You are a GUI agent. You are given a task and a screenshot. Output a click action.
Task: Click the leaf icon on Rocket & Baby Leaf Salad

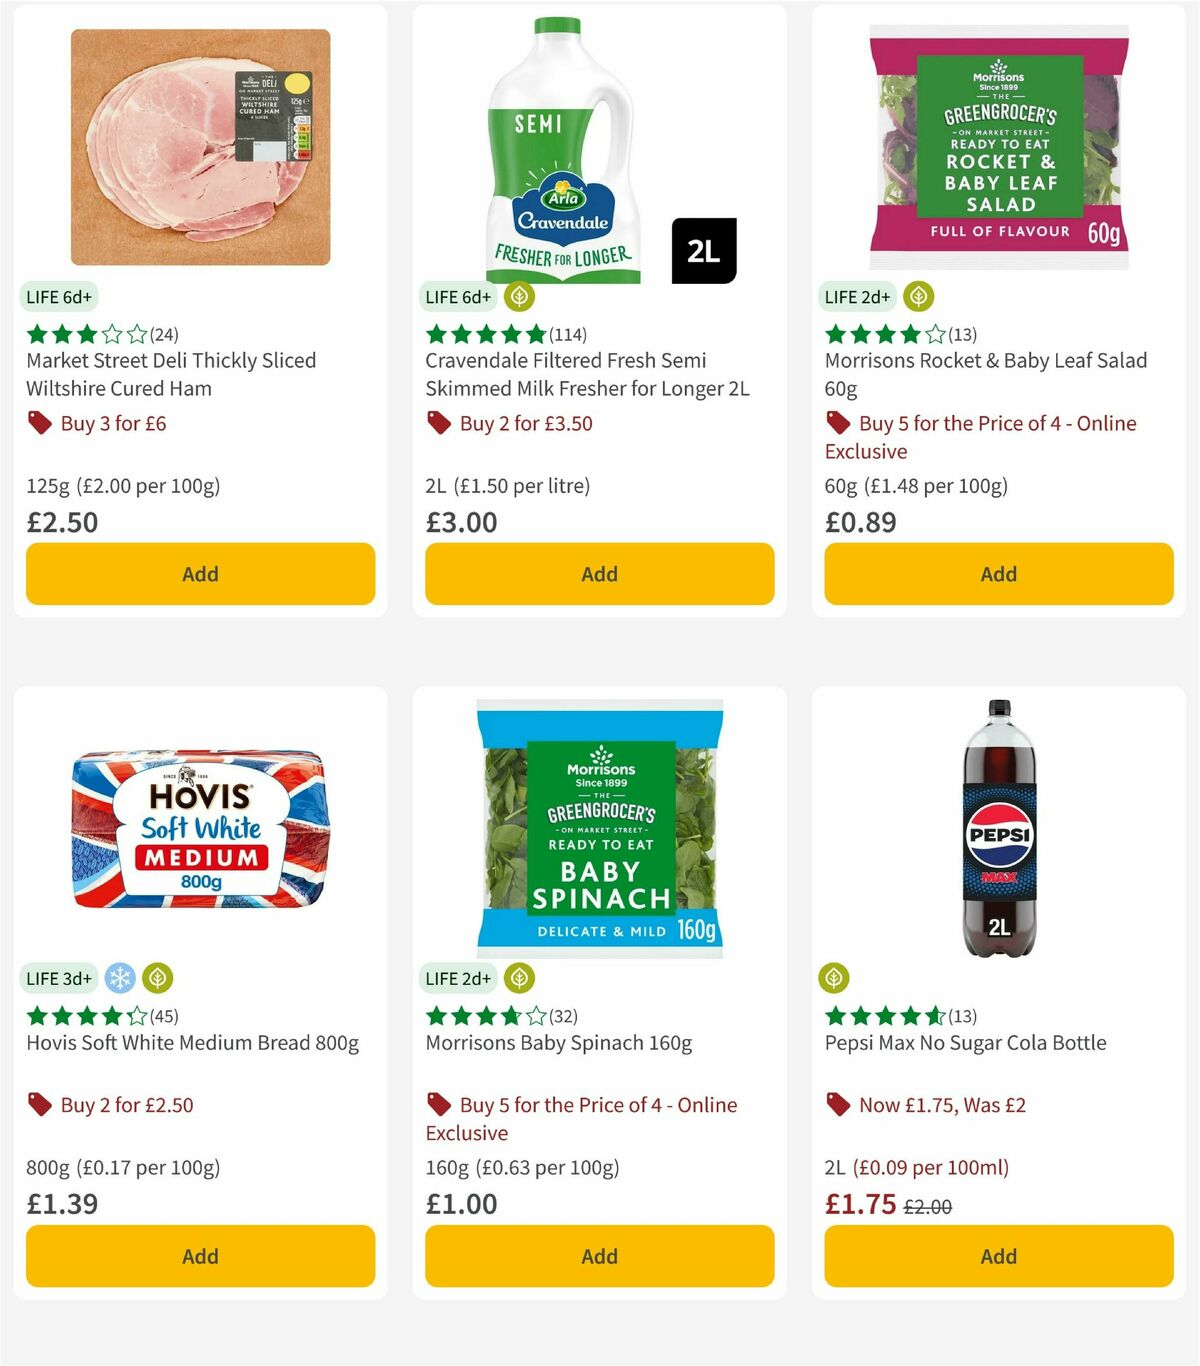coord(917,296)
